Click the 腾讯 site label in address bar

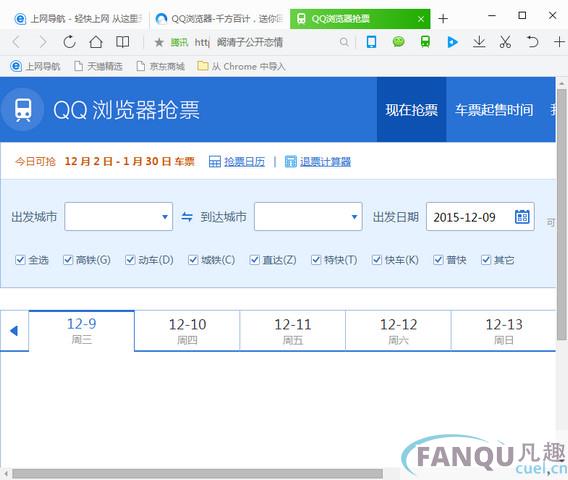179,43
